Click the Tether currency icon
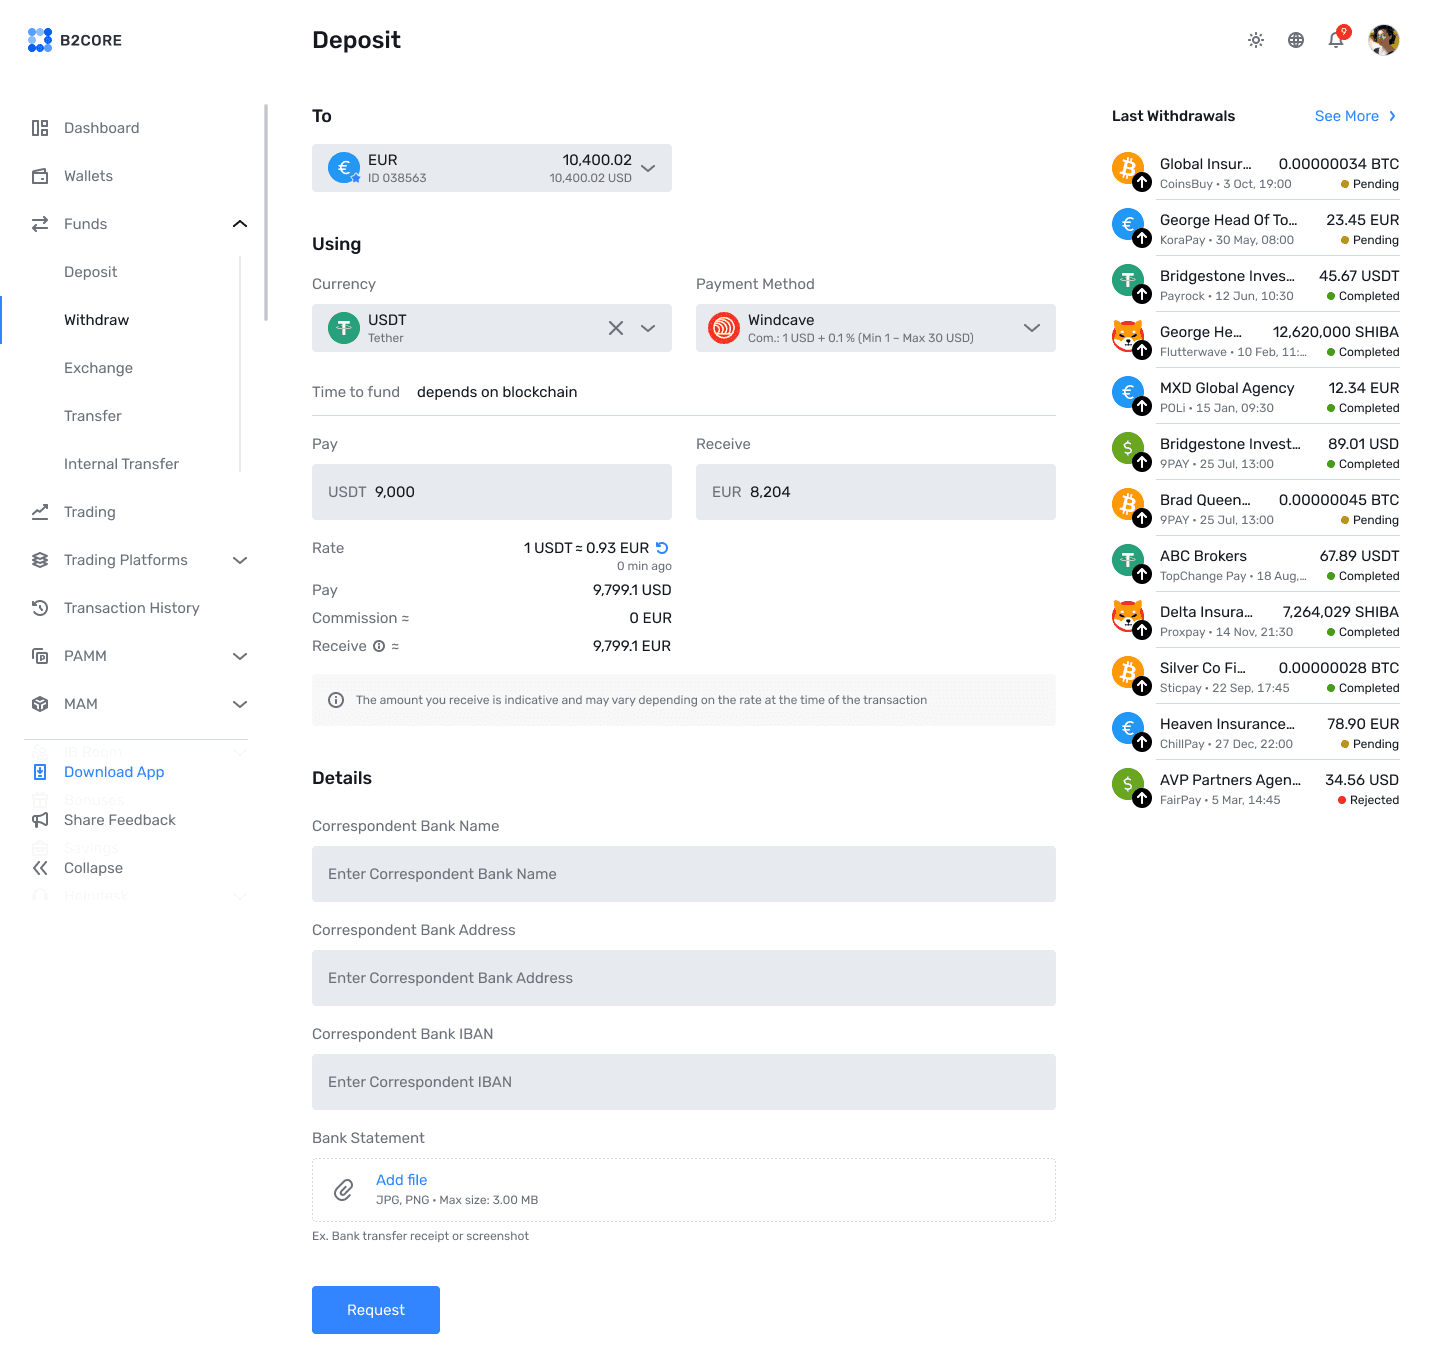Screen dimensions: 1440x1358 344,328
